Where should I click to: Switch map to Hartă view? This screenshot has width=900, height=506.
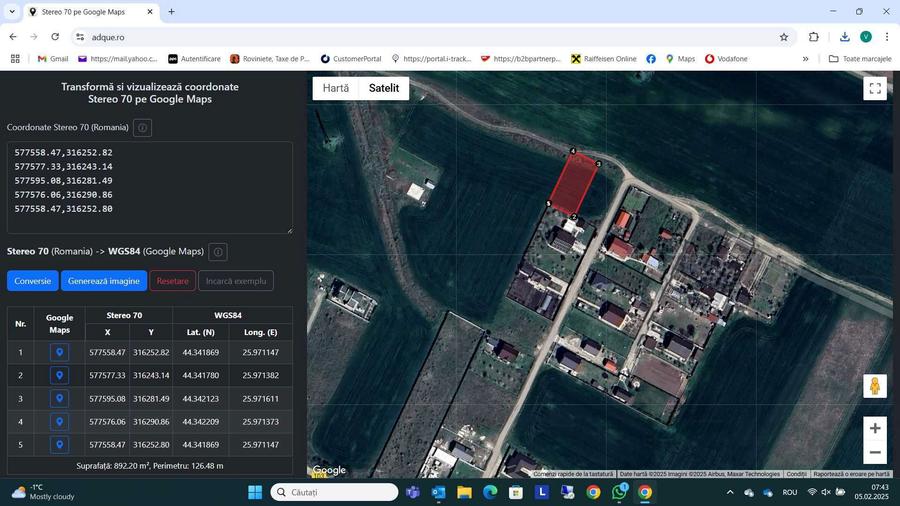click(336, 88)
